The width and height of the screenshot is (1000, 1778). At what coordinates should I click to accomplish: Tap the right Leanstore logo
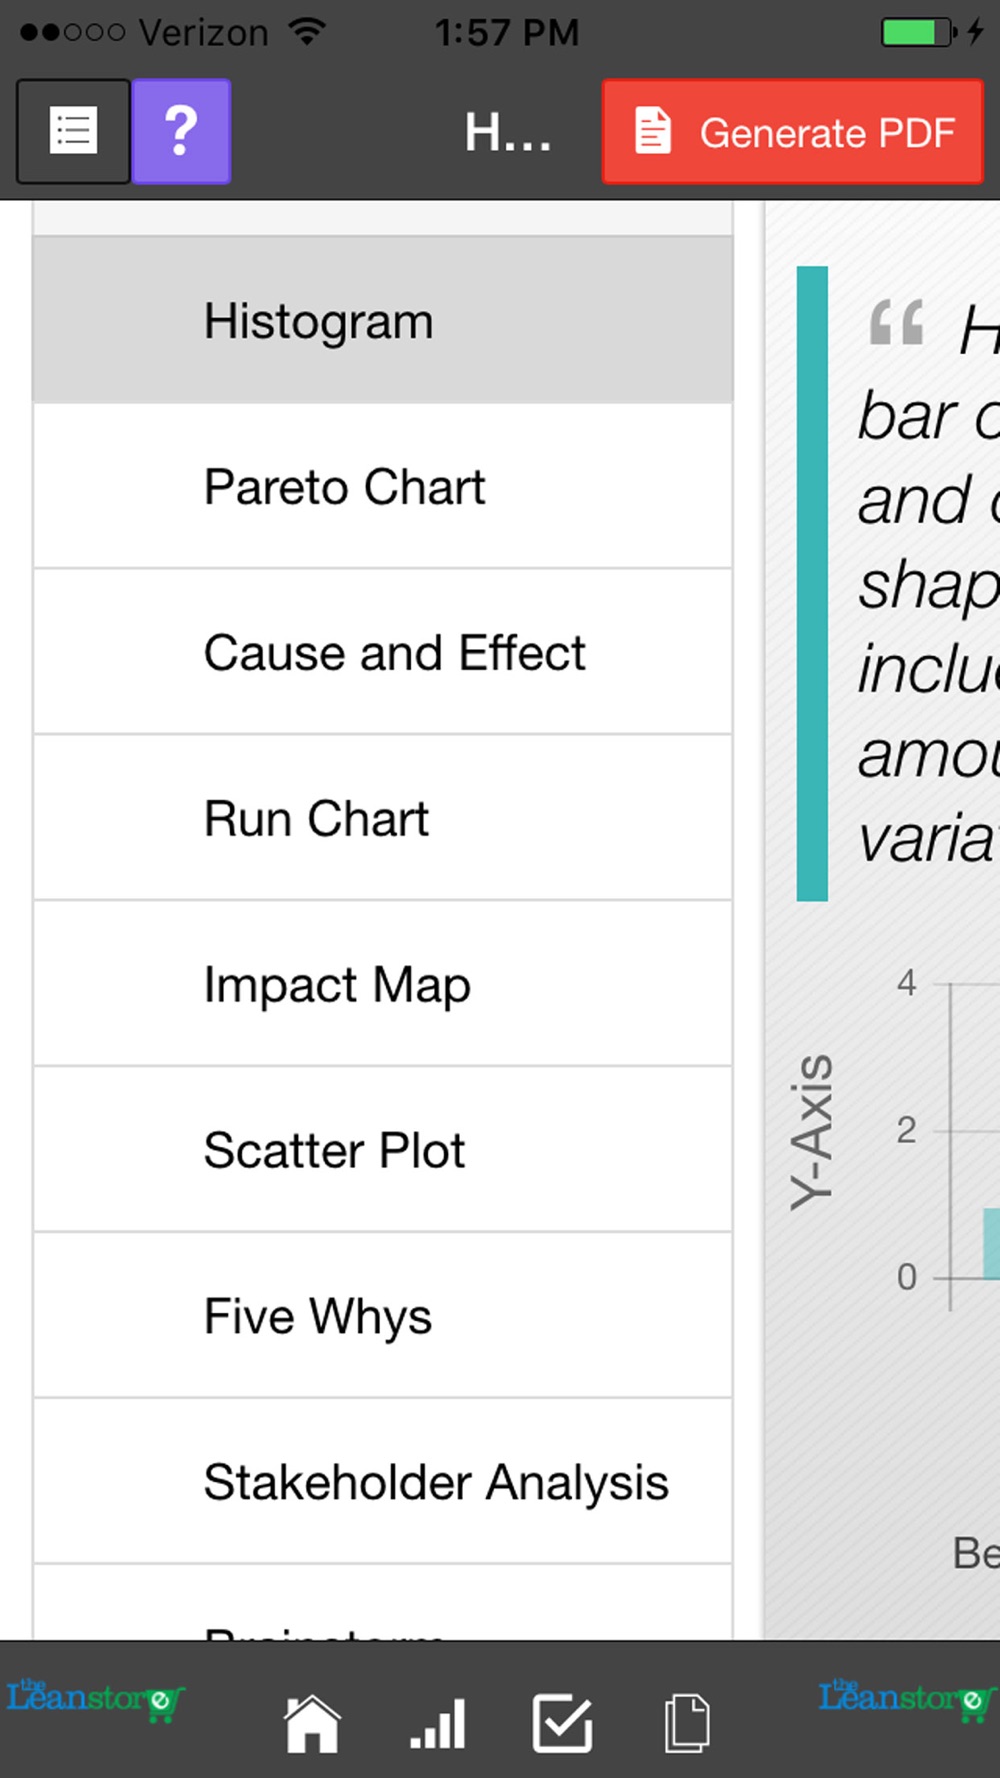[x=907, y=1700]
